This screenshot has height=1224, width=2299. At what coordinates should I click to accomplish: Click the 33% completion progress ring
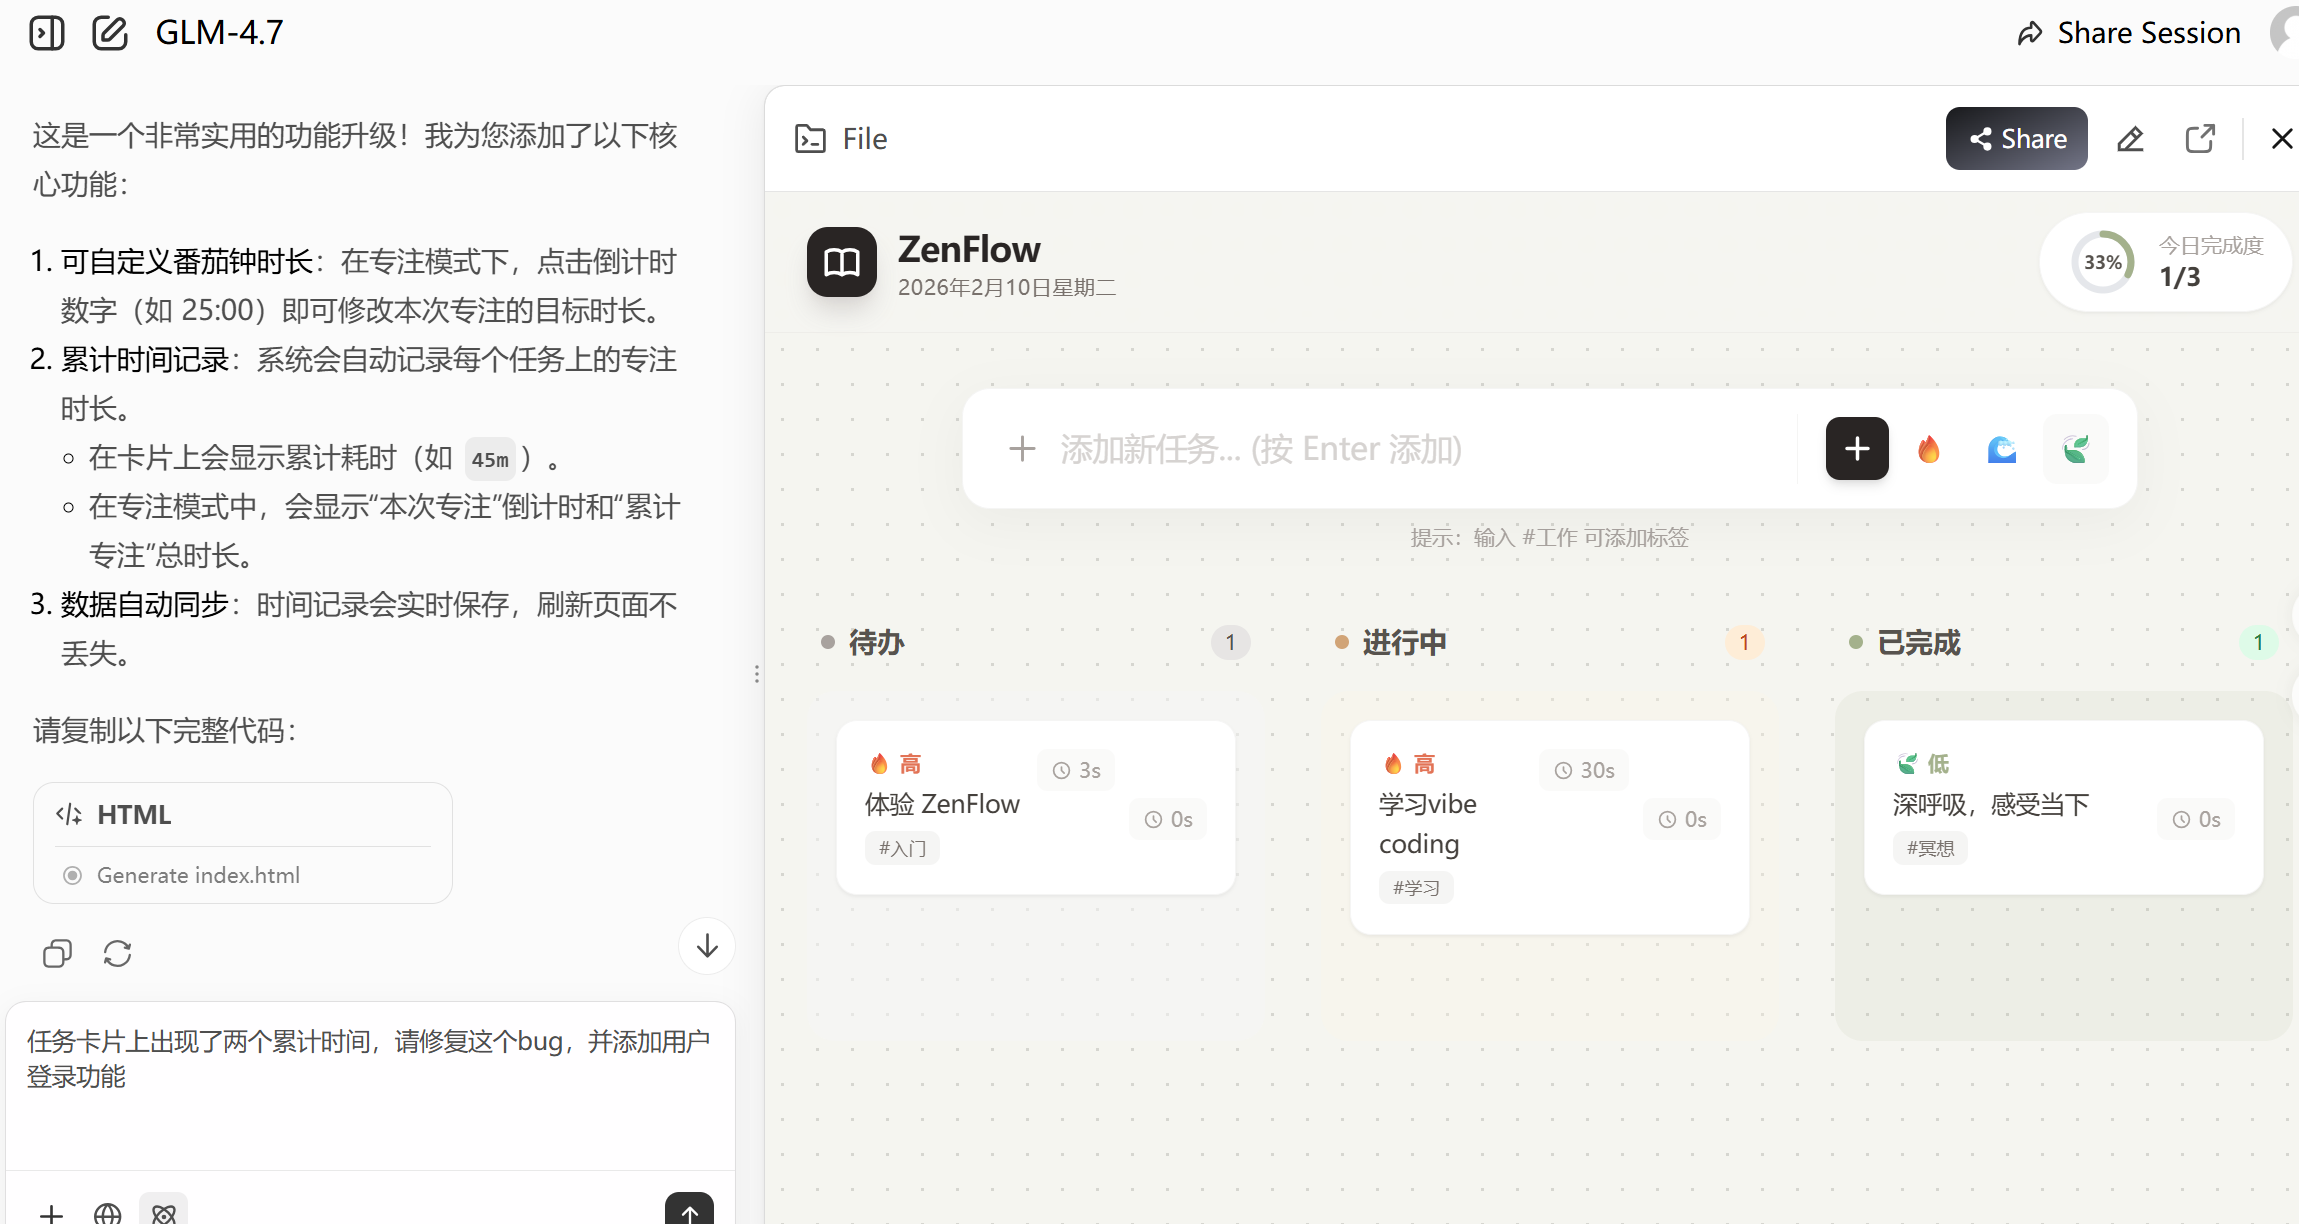coord(2104,262)
